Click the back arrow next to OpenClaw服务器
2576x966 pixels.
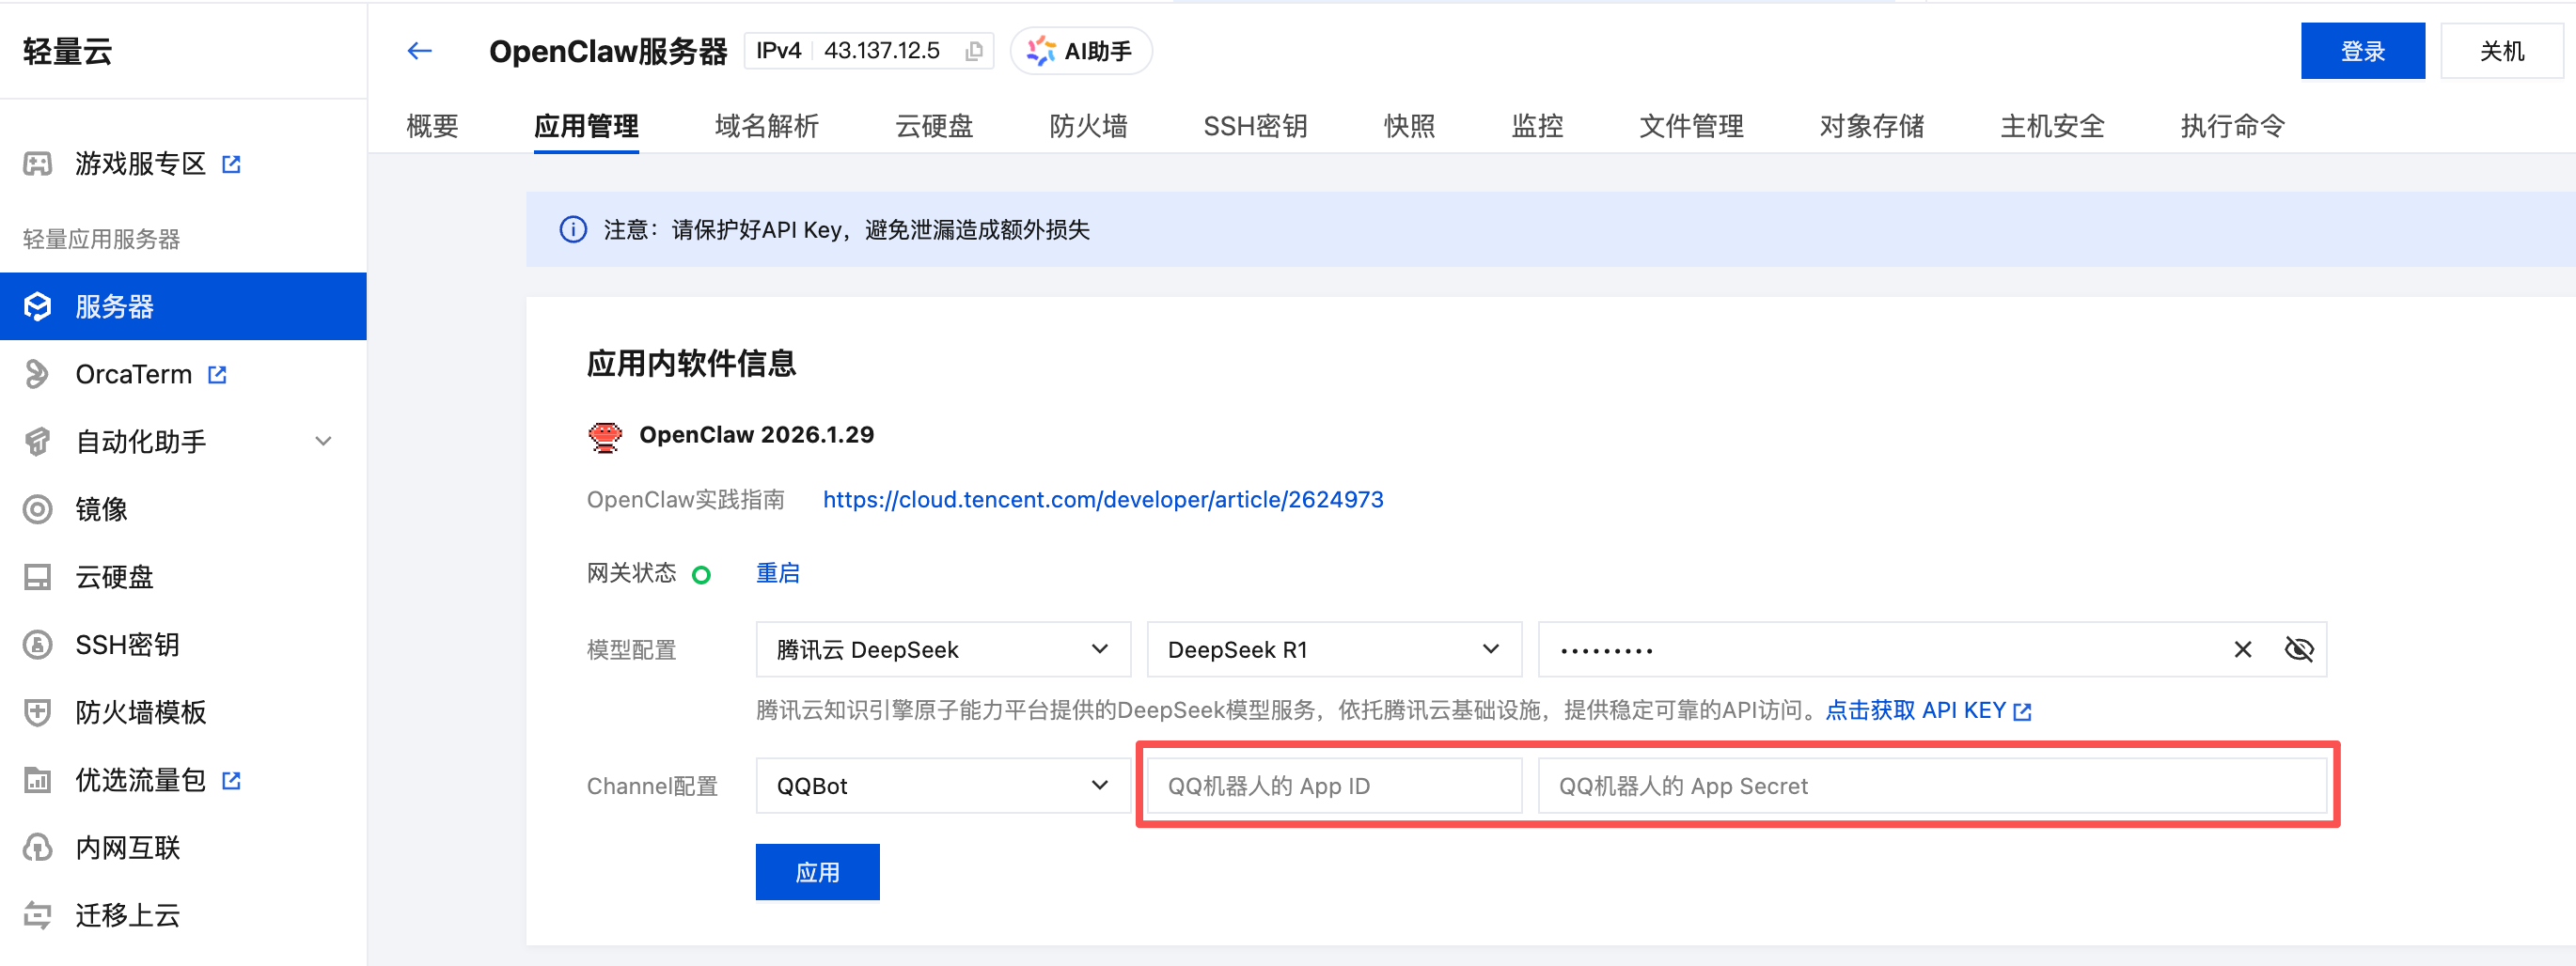419,50
